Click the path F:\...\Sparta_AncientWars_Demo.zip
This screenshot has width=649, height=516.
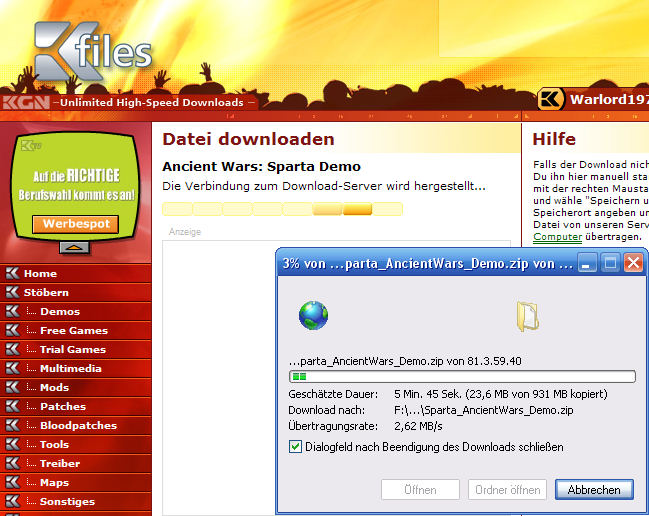(x=483, y=410)
